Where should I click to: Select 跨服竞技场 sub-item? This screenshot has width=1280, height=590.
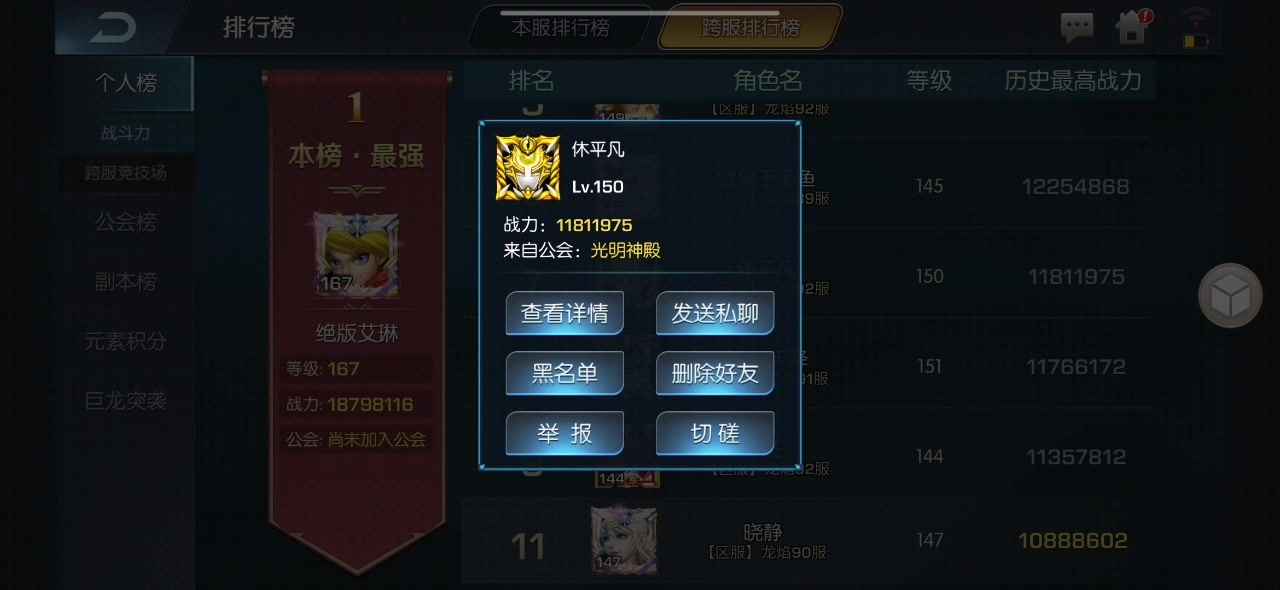(126, 172)
